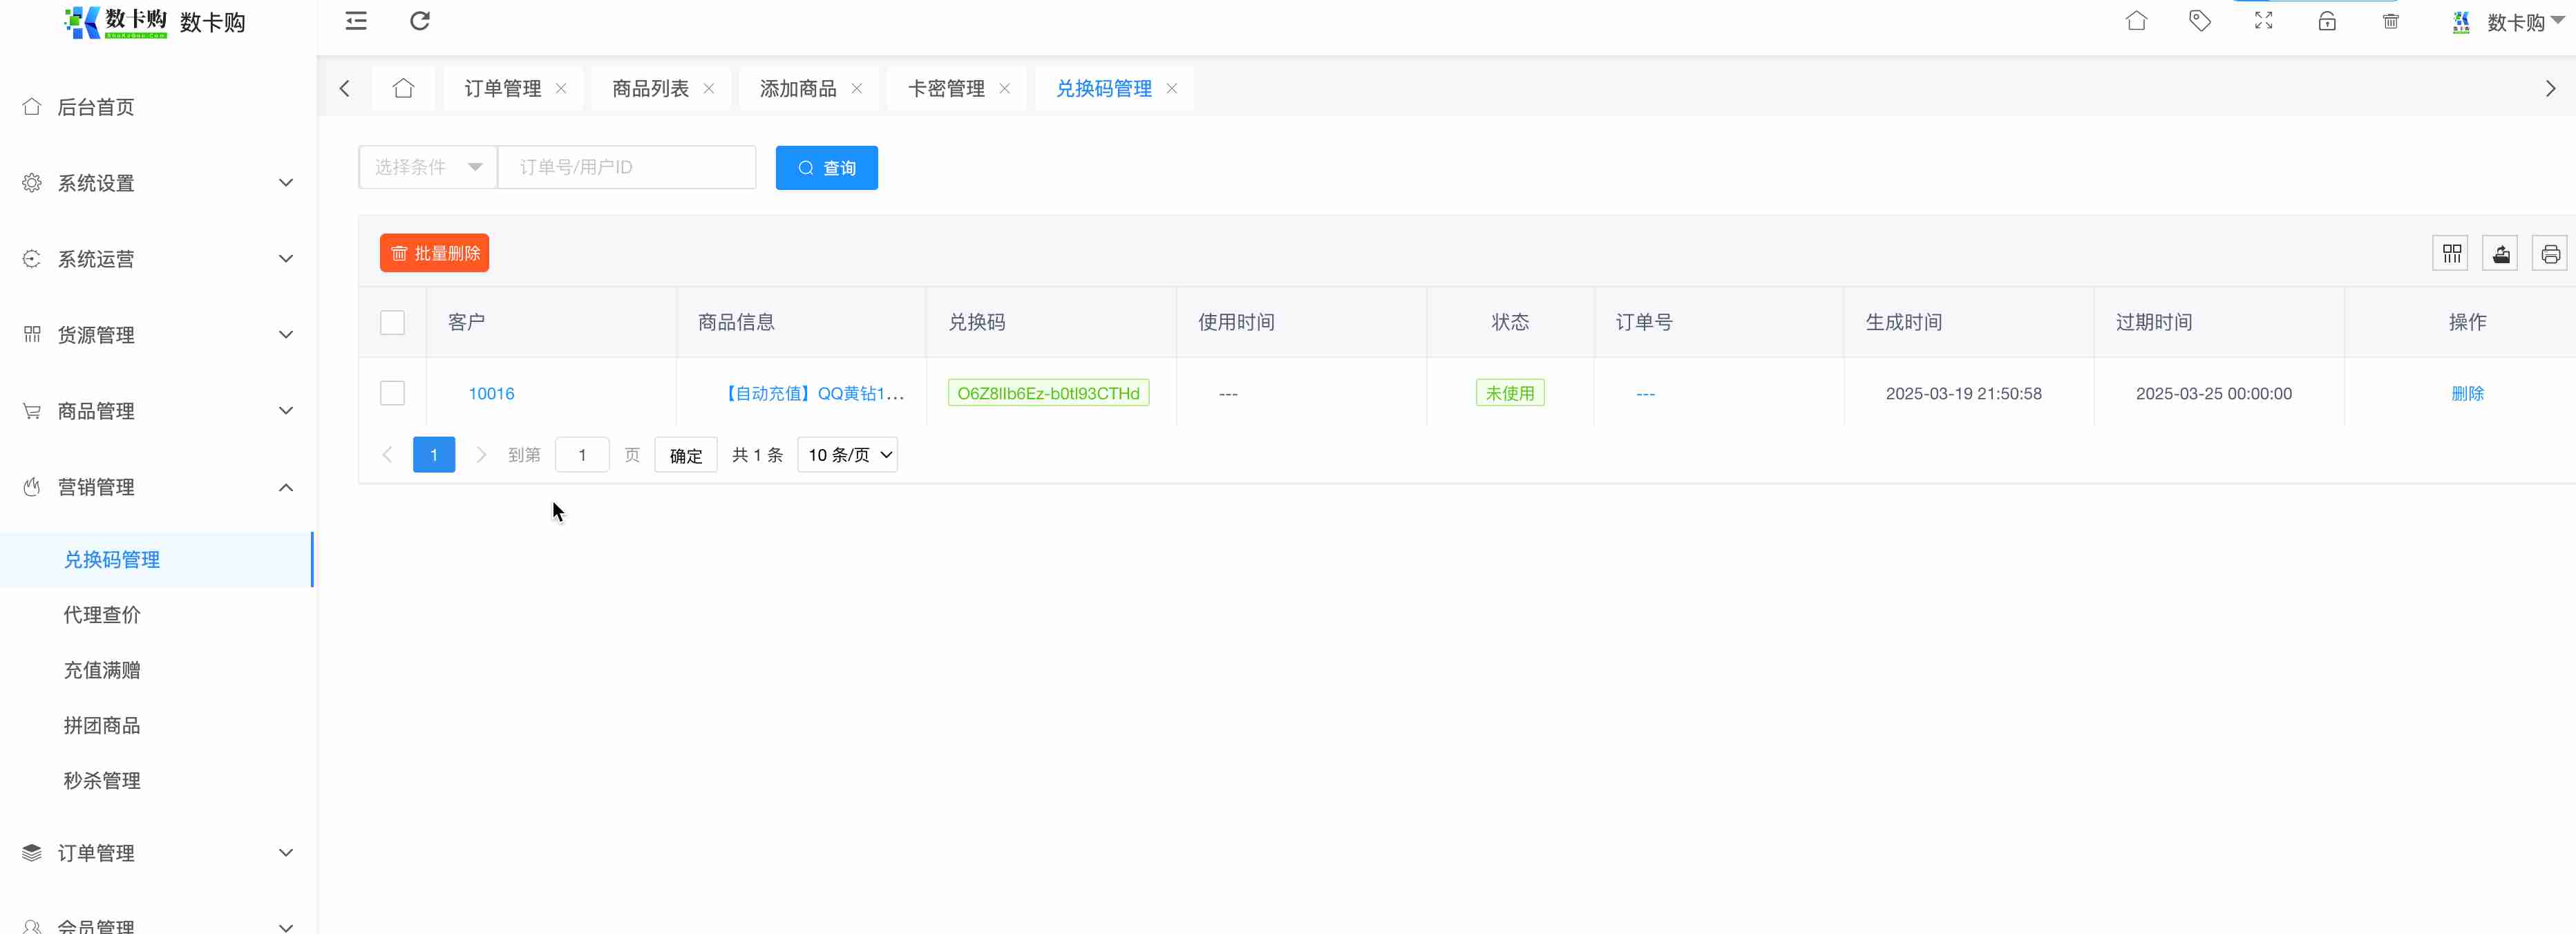The image size is (2576, 934).
Task: Click the print table icon
Action: point(2549,253)
